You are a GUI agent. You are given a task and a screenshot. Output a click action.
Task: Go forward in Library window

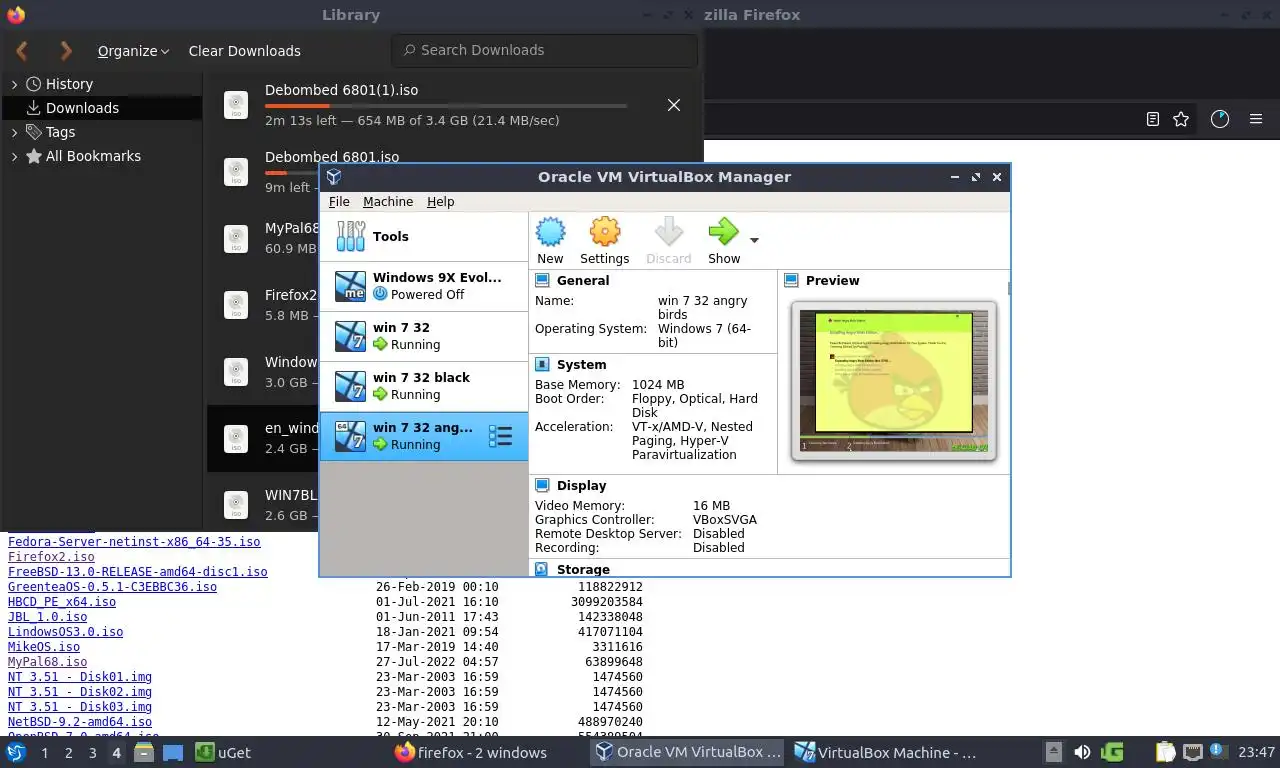tap(66, 51)
